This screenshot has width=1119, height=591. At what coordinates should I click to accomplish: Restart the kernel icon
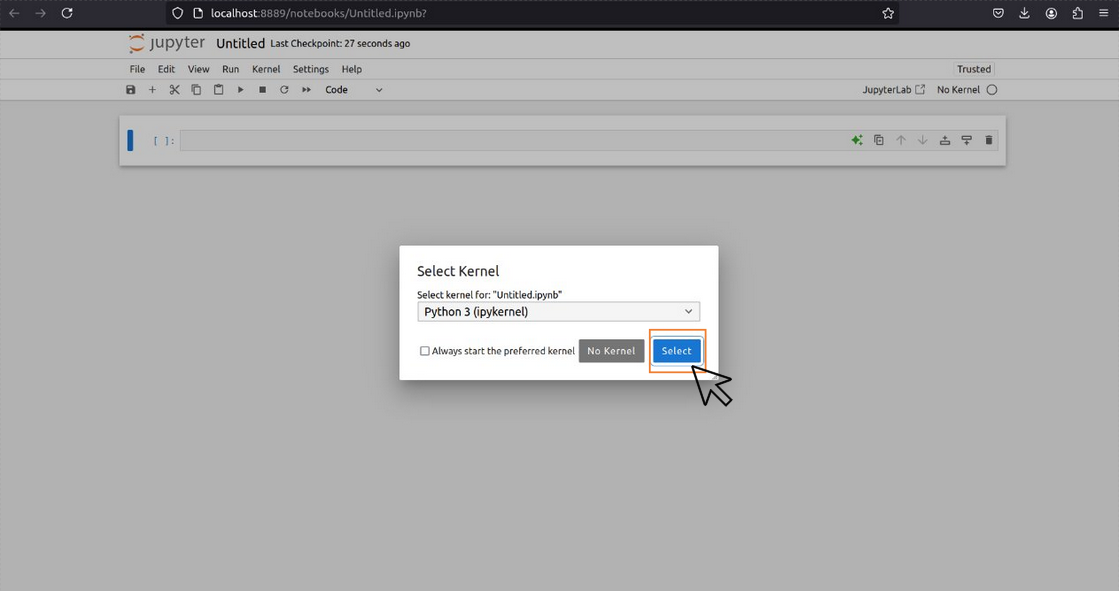(x=284, y=90)
